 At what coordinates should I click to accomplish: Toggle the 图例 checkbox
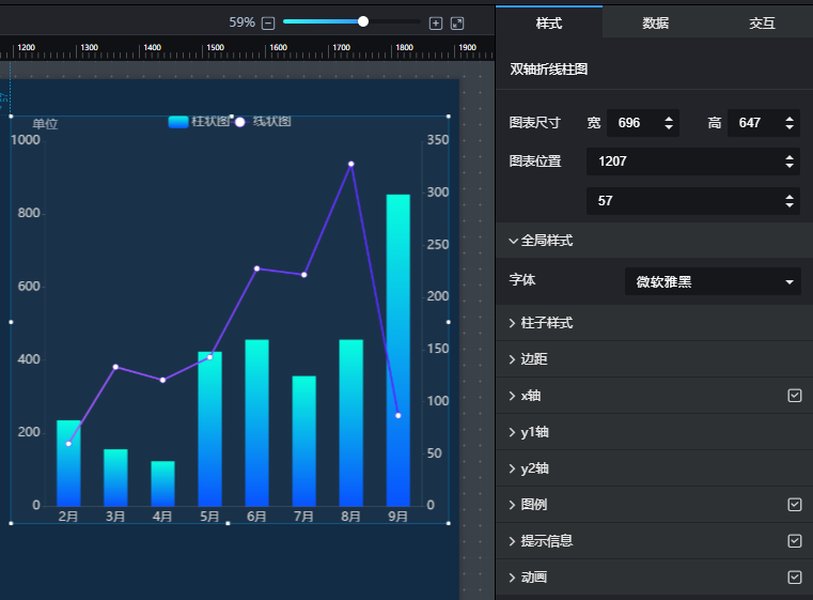[x=794, y=505]
